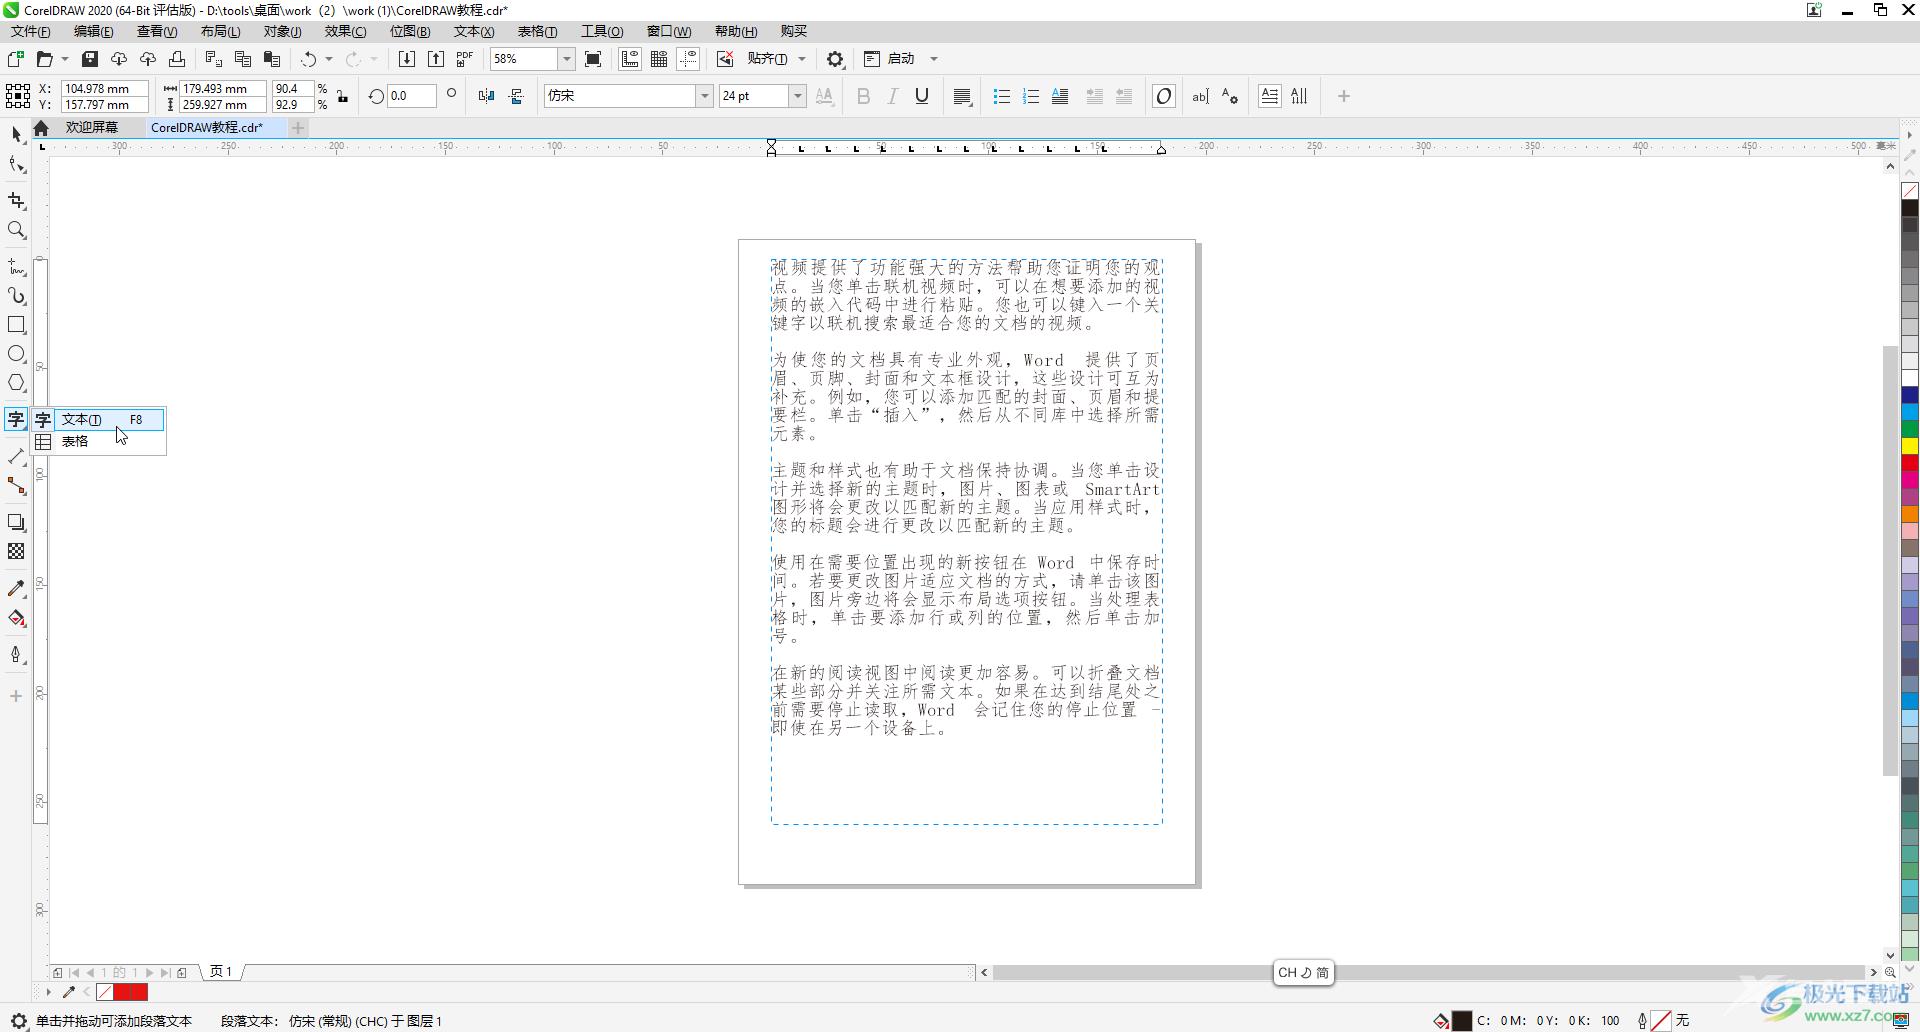Screen dimensions: 1920x1032
Task: Expand the Open file dropdown arrow
Action: click(x=65, y=59)
